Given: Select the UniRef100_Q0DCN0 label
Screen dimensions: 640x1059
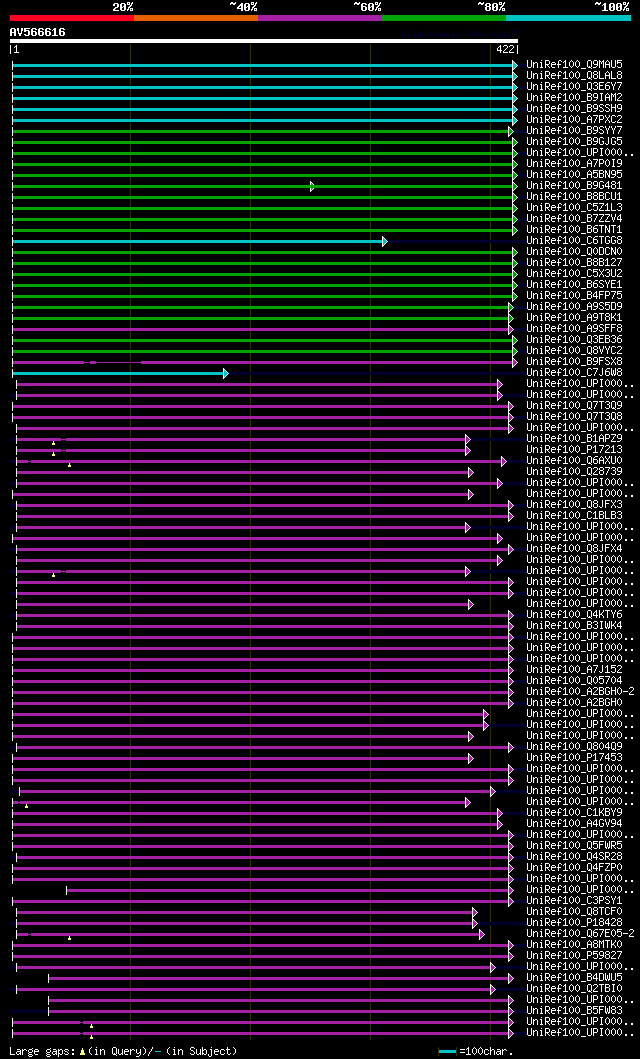Looking at the screenshot, I should [x=575, y=252].
